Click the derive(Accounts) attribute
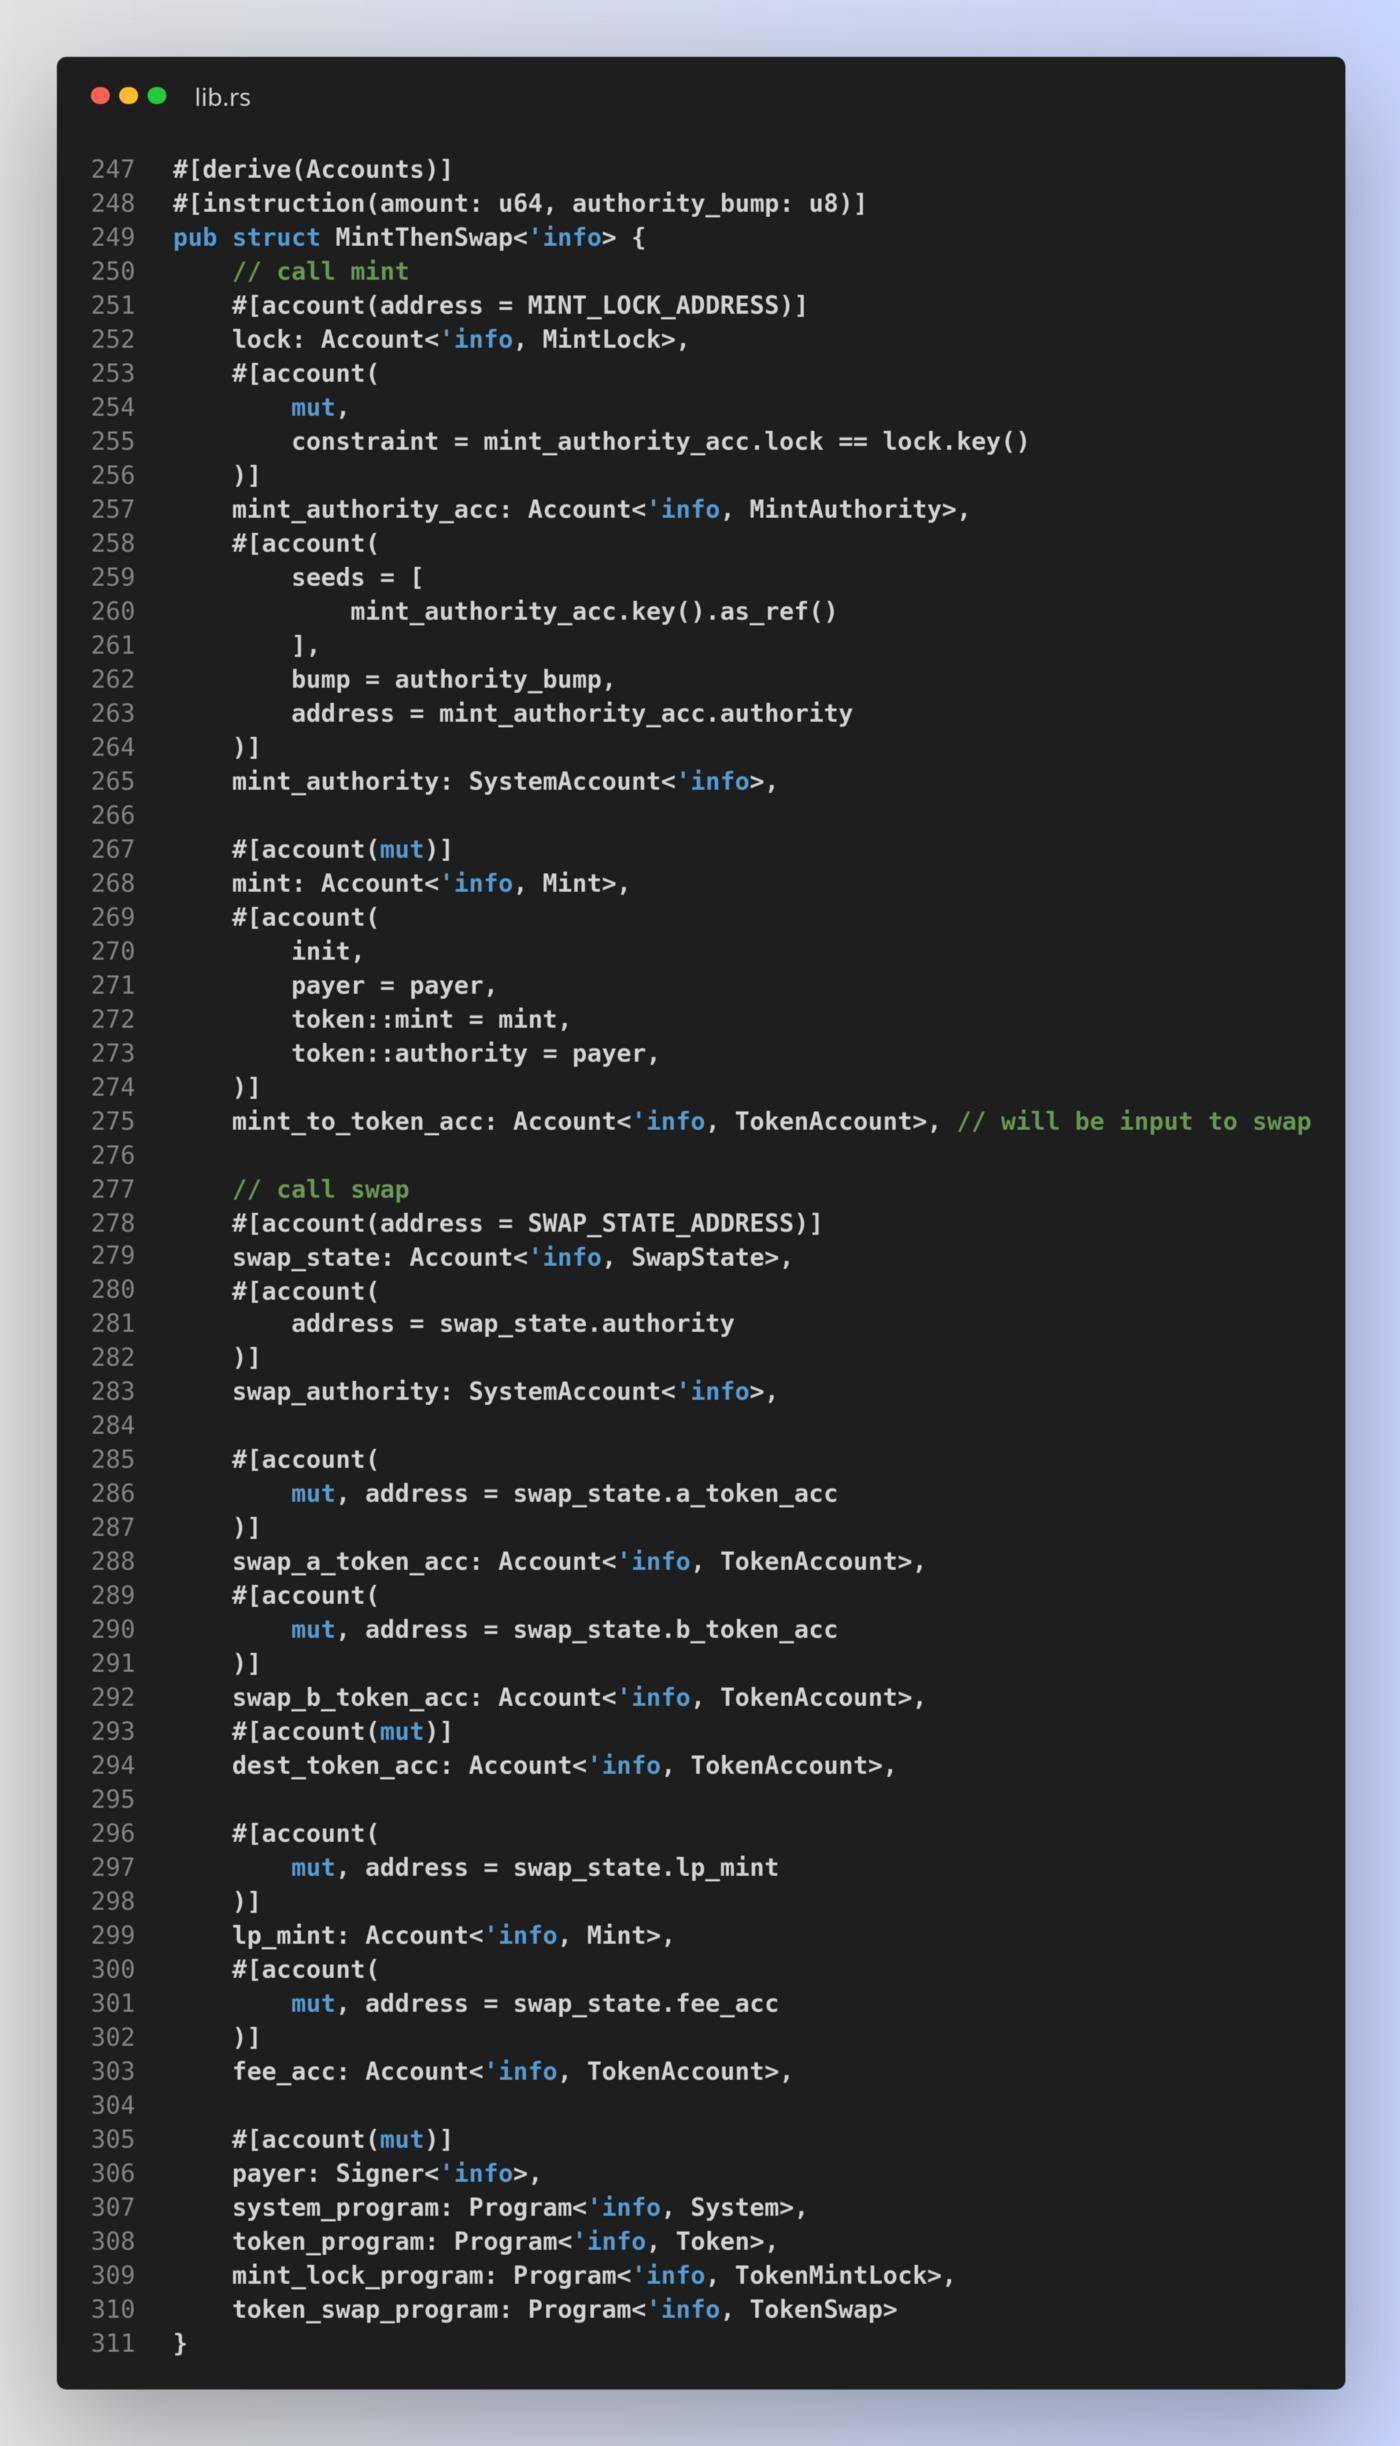Viewport: 1400px width, 2446px height. (x=312, y=169)
